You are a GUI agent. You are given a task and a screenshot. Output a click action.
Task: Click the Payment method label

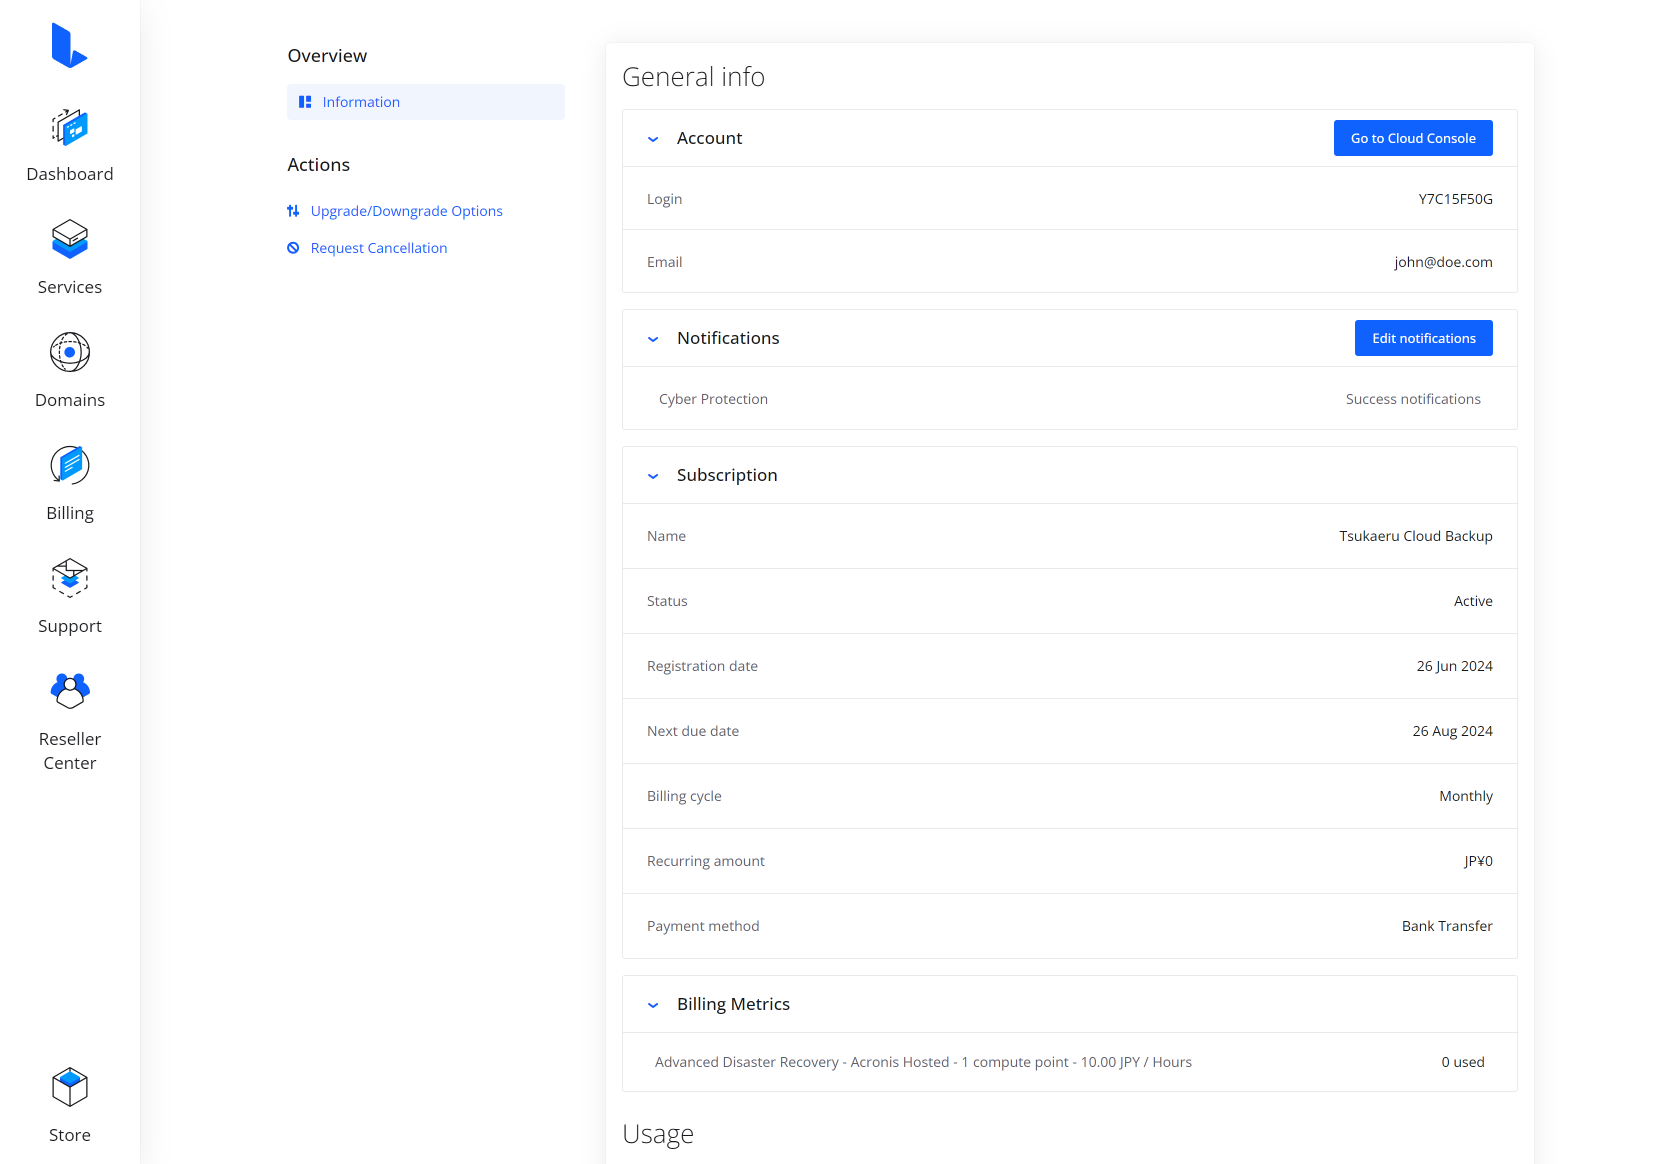tap(703, 926)
